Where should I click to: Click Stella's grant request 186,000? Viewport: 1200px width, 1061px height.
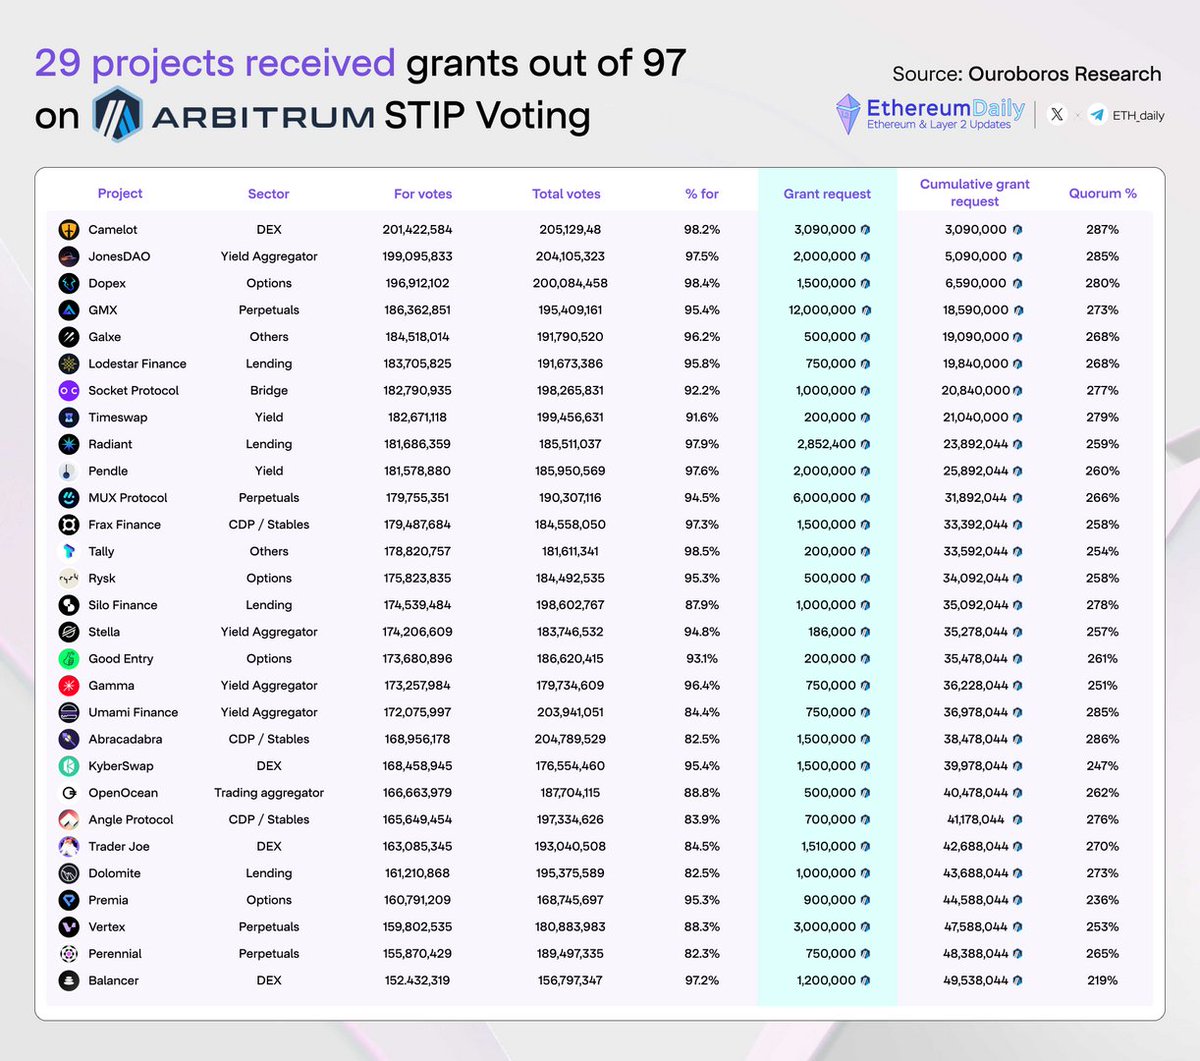(831, 632)
